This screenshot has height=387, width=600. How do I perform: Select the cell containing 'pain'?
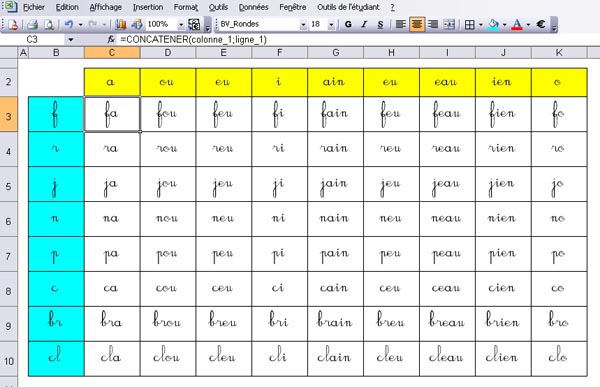[x=336, y=254]
